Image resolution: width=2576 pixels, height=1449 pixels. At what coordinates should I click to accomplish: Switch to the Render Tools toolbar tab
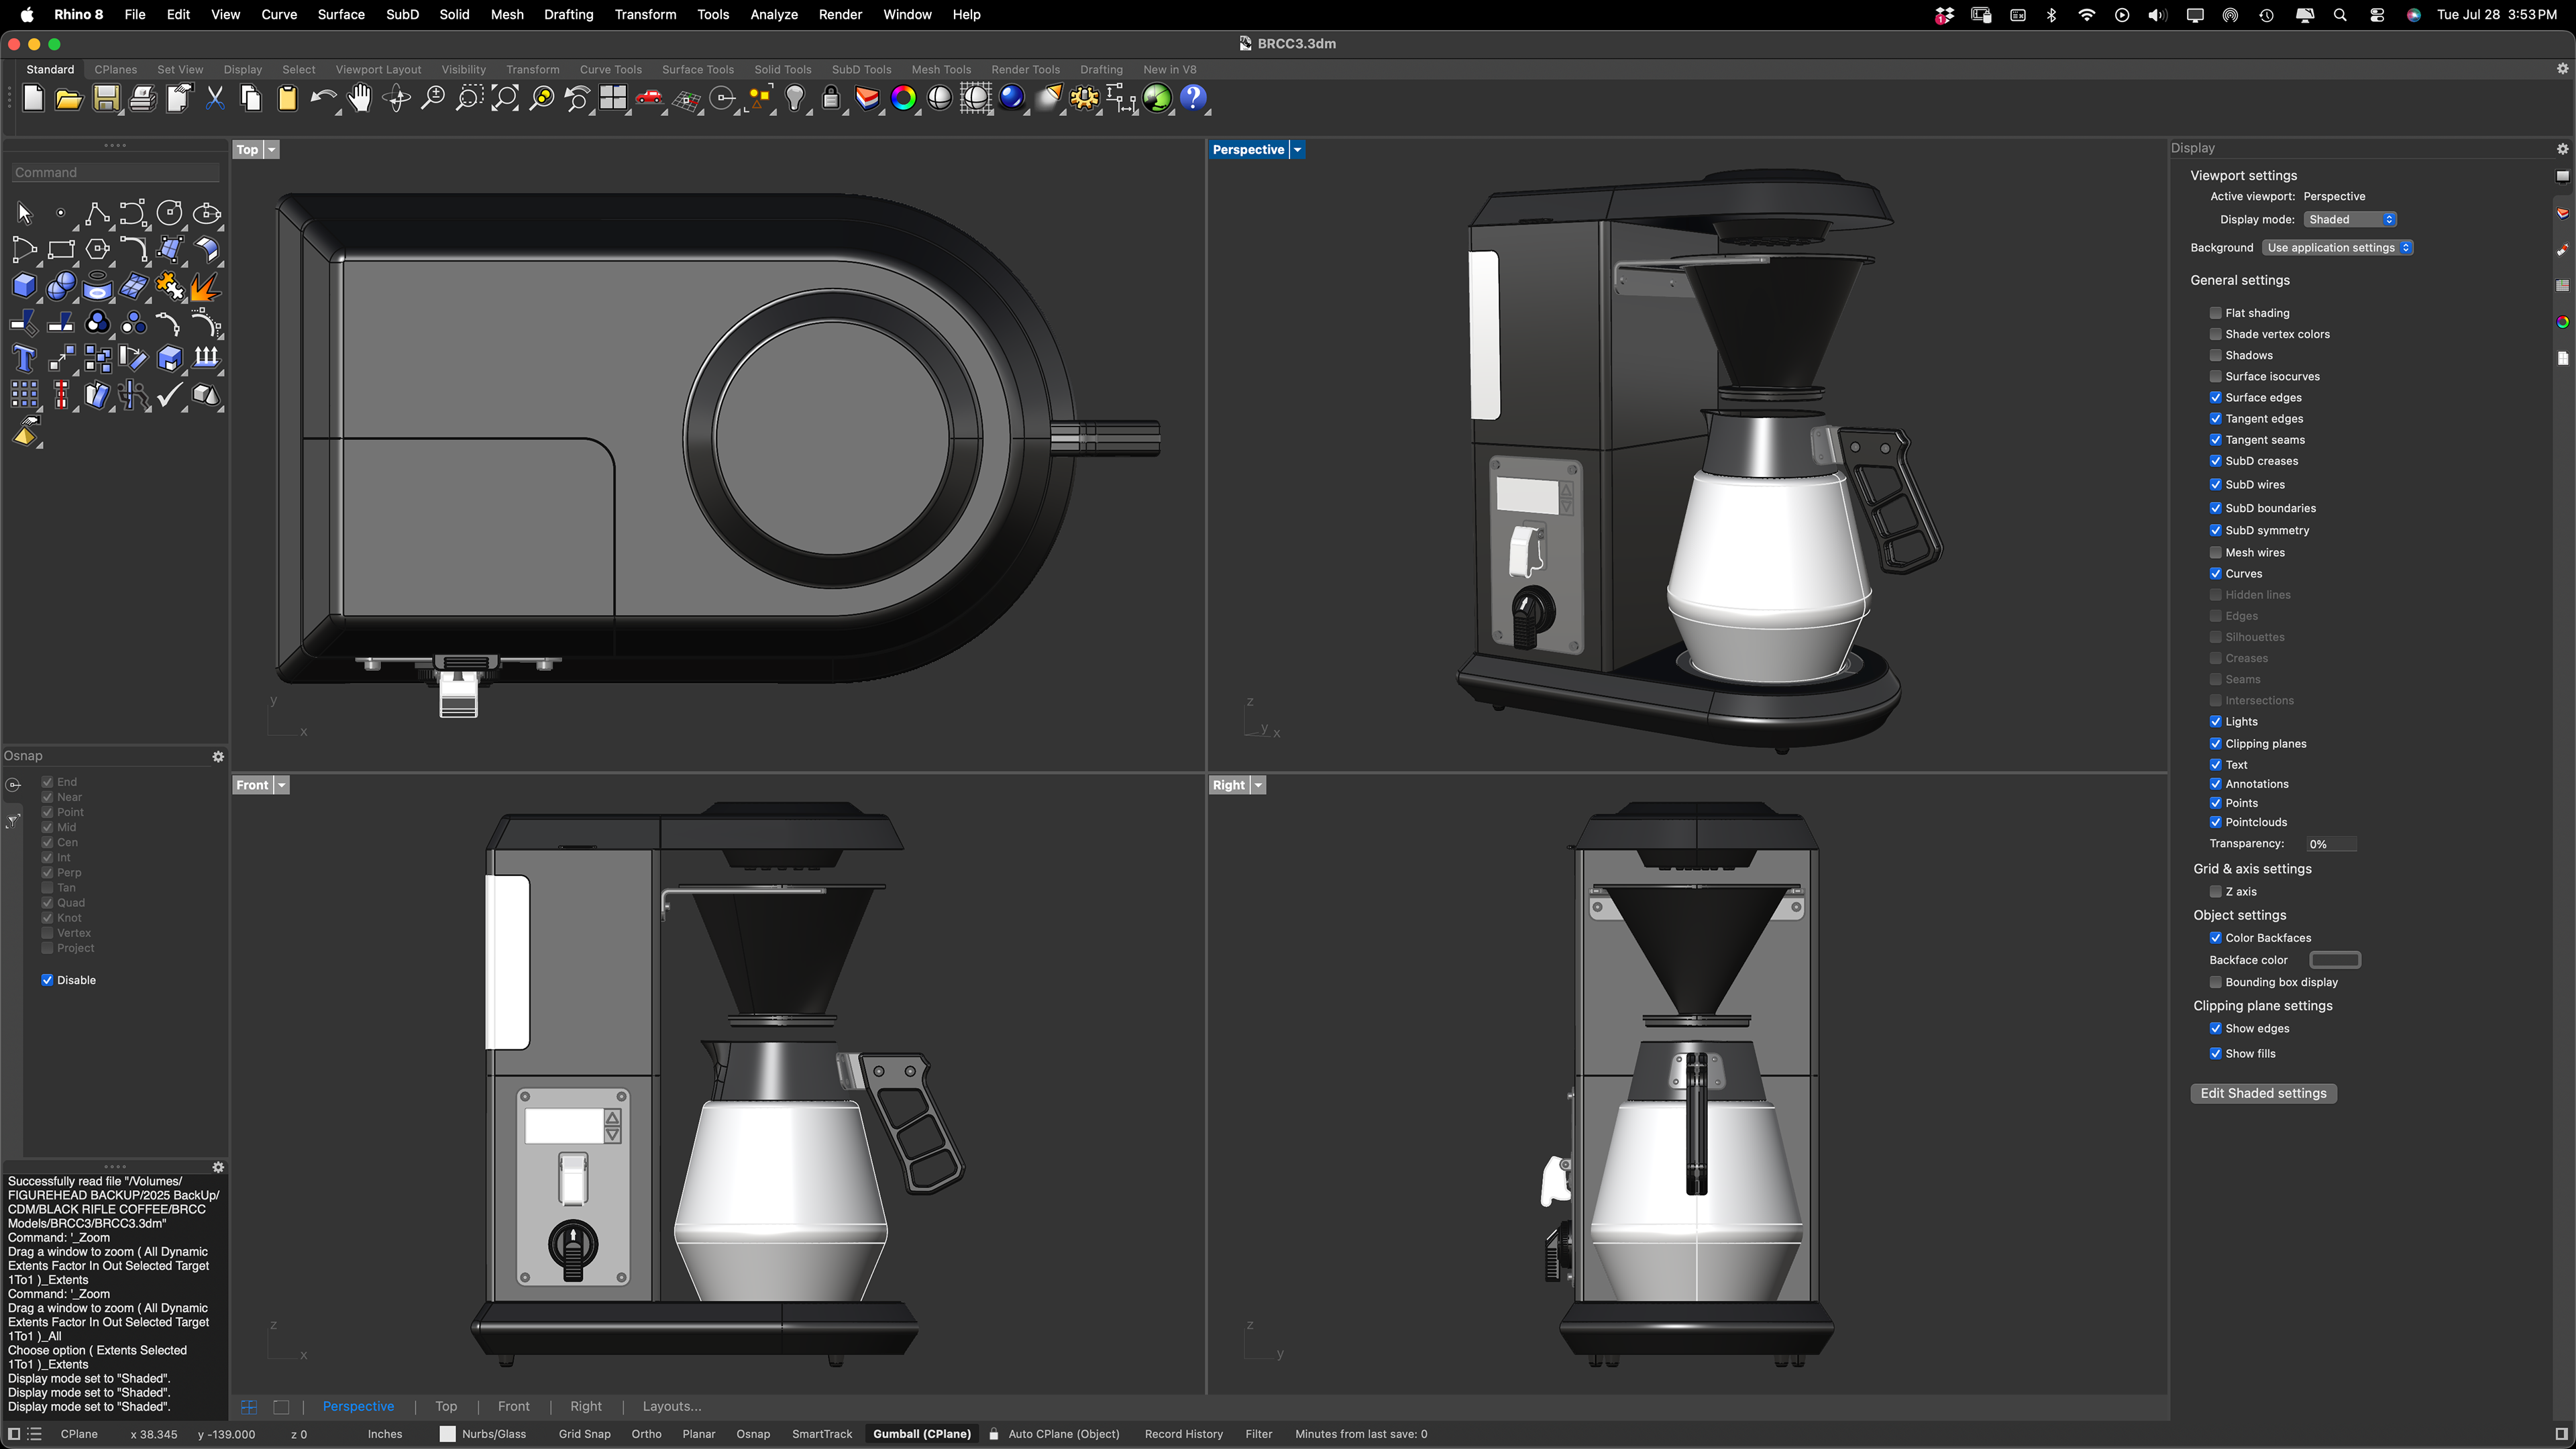[x=1025, y=69]
